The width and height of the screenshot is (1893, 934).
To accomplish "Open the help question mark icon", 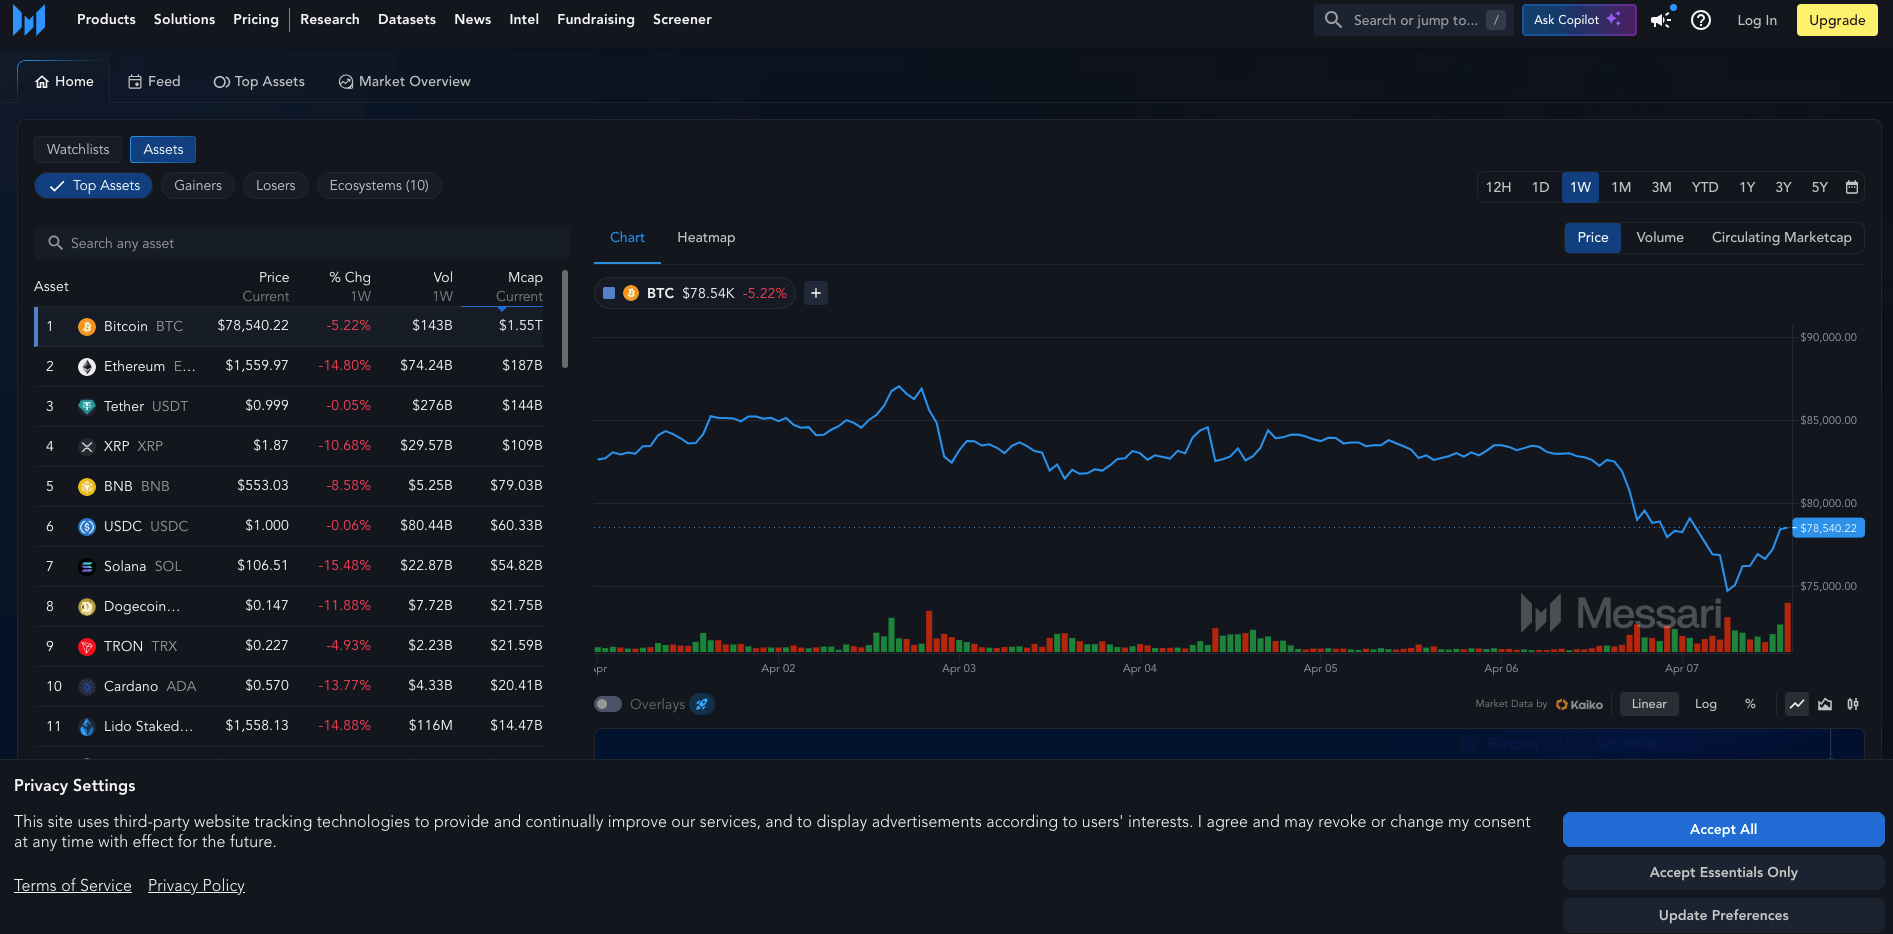I will point(1701,20).
